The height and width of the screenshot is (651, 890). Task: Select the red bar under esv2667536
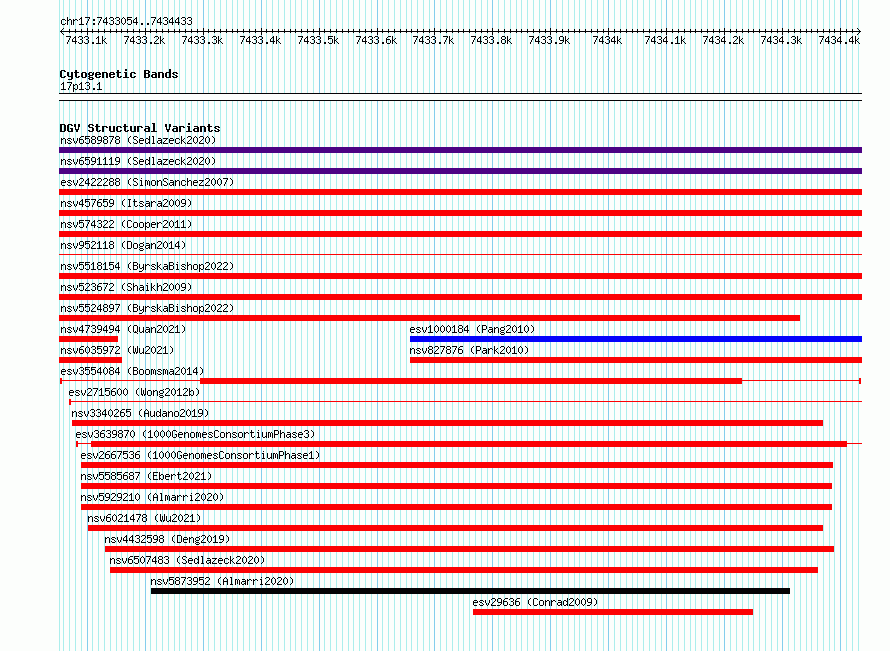coord(457,465)
